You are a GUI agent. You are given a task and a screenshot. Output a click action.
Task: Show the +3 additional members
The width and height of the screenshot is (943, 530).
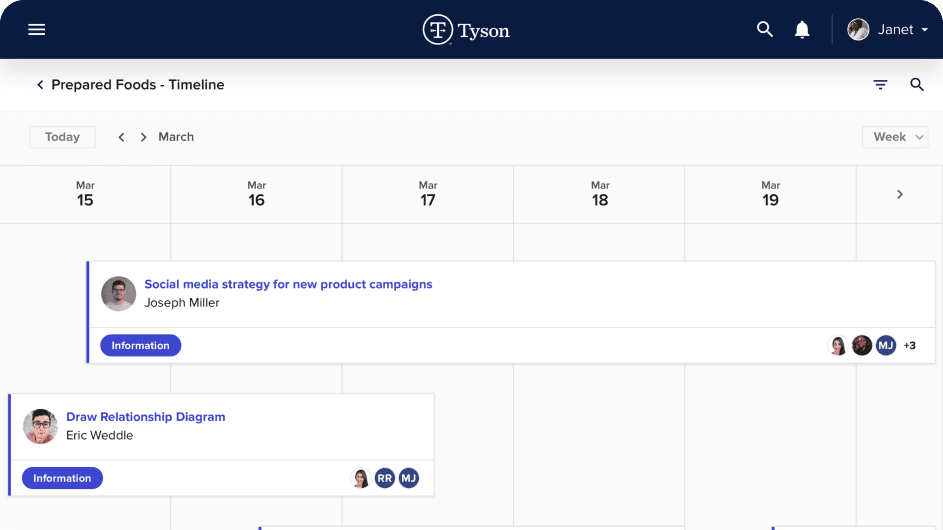click(909, 345)
